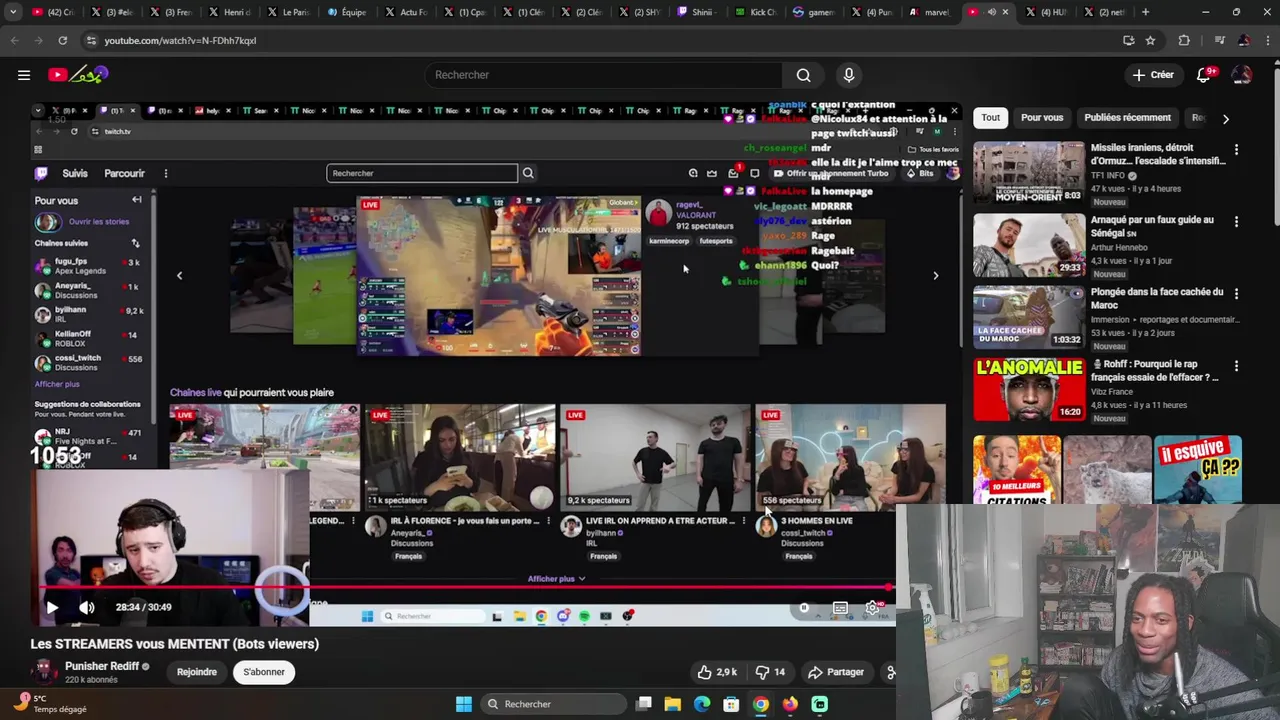Viewport: 1280px width, 720px height.
Task: Switch to the Le Paris browser tab
Action: (x=288, y=12)
